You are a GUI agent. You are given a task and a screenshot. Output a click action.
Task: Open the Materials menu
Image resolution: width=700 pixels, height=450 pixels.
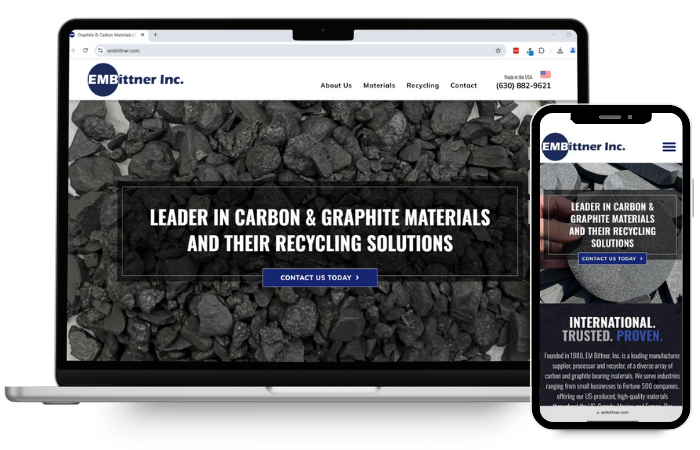[x=379, y=85]
